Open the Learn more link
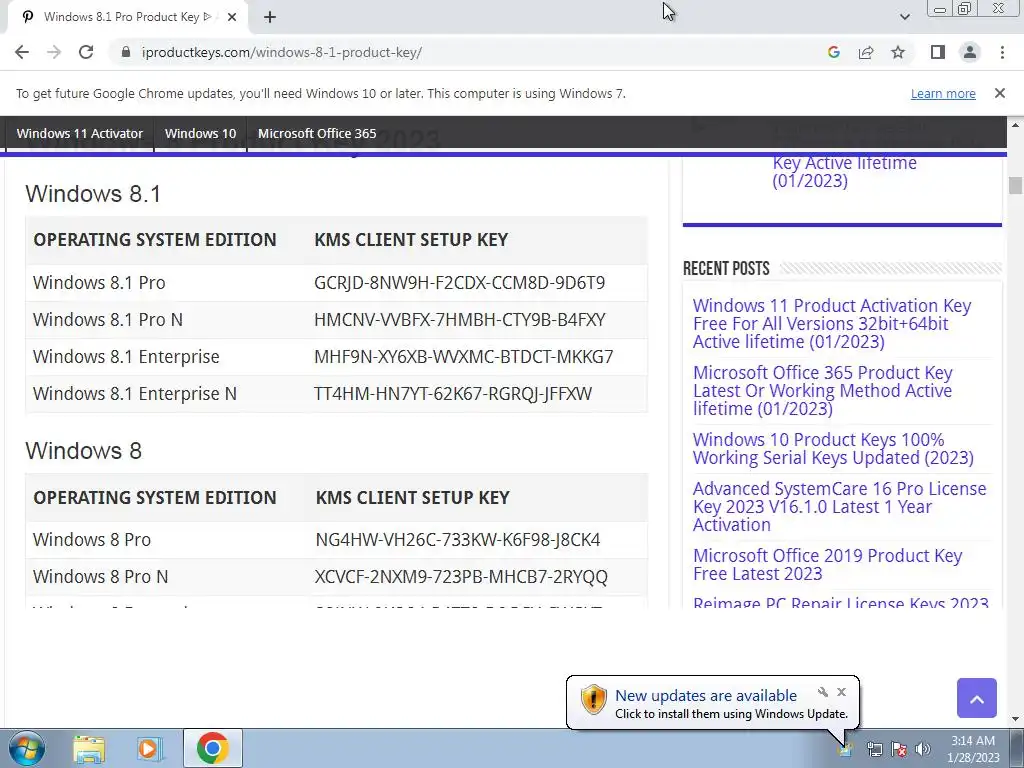The image size is (1024, 768). [x=943, y=93]
